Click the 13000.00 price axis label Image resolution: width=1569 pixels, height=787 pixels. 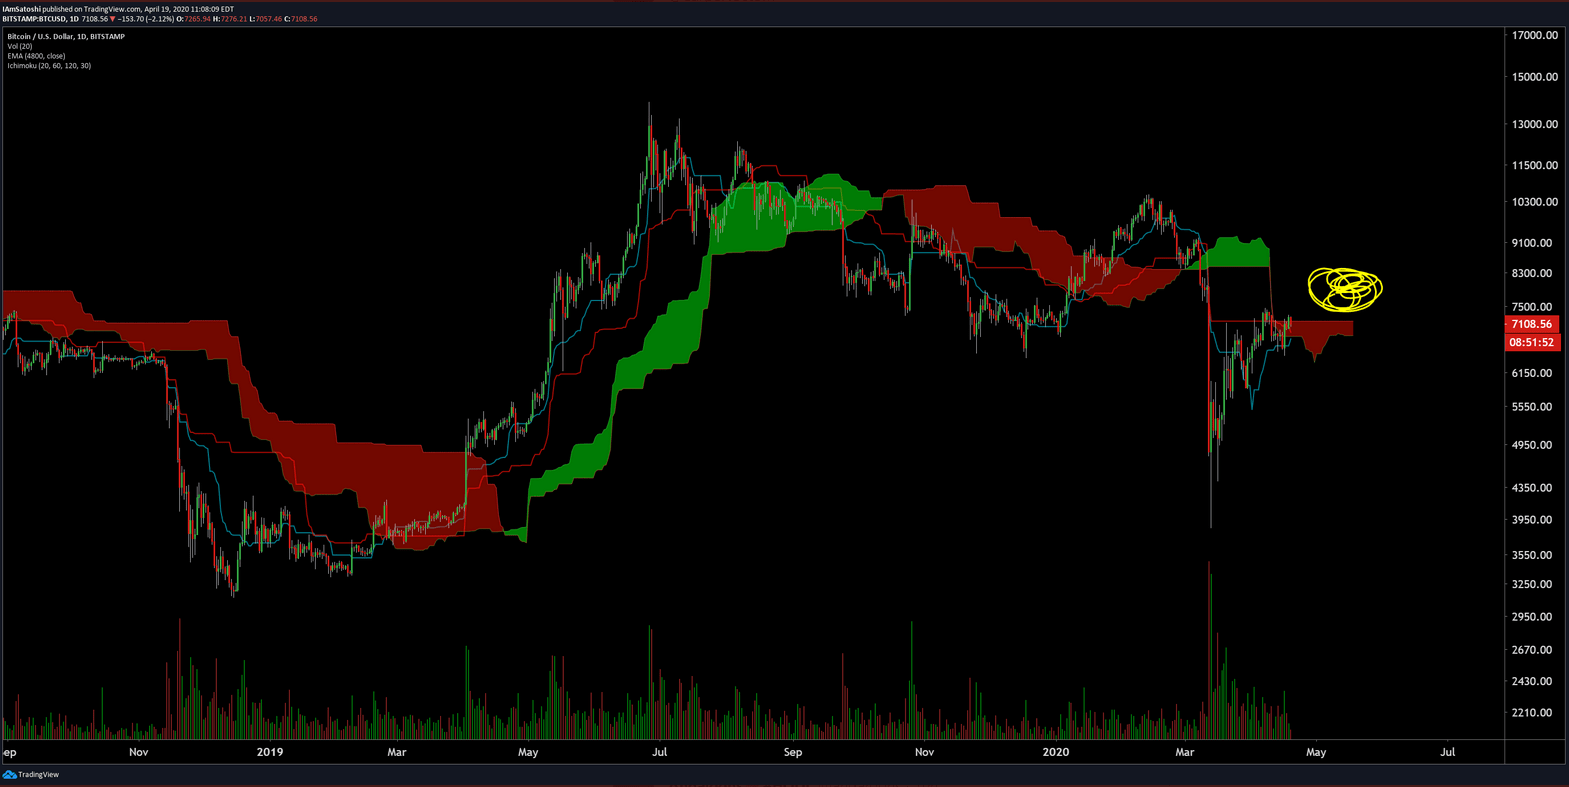tap(1535, 124)
